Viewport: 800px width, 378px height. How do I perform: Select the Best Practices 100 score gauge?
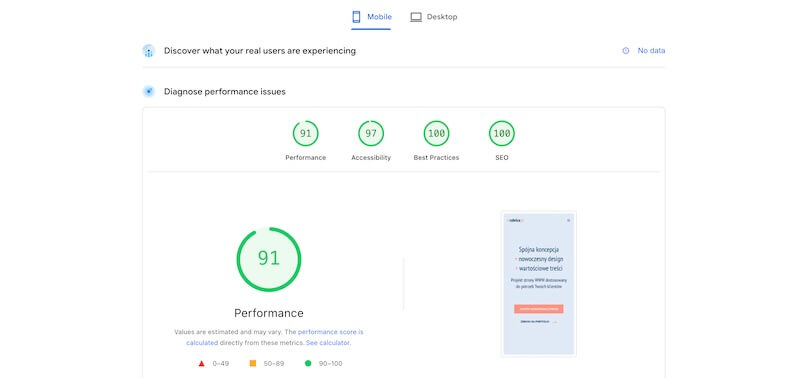click(x=436, y=134)
